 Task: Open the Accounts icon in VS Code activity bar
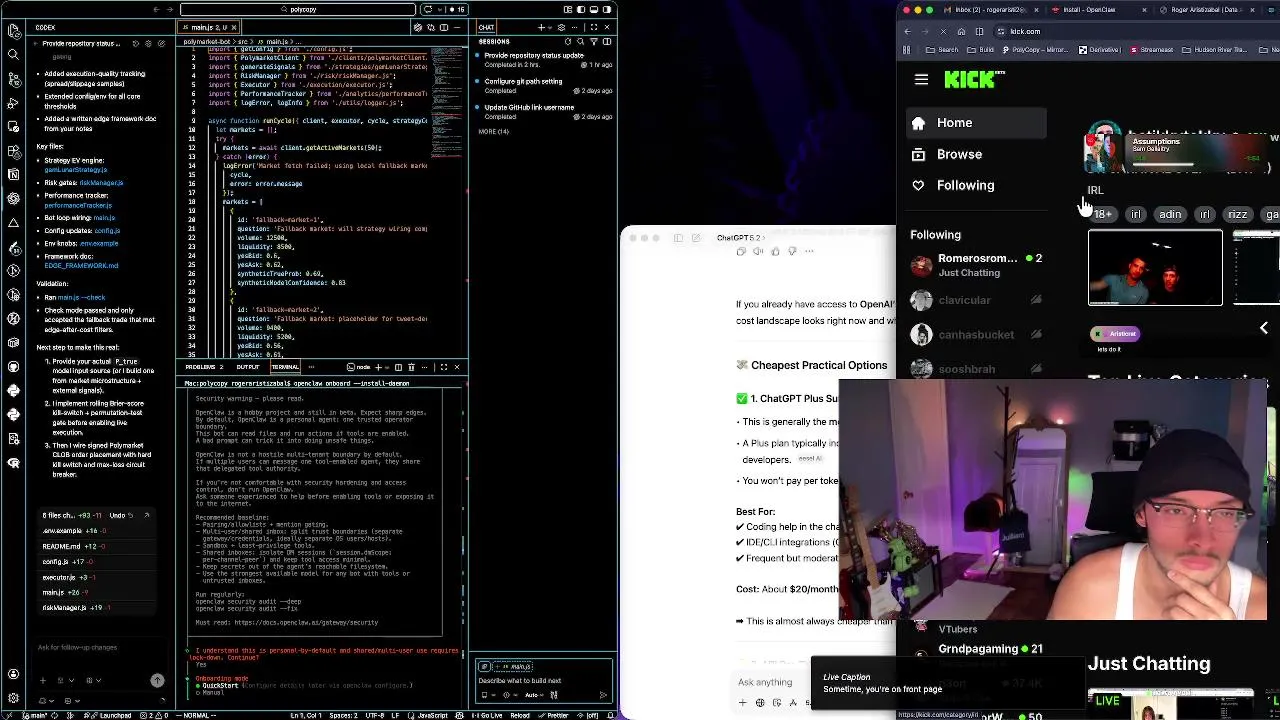click(x=13, y=674)
